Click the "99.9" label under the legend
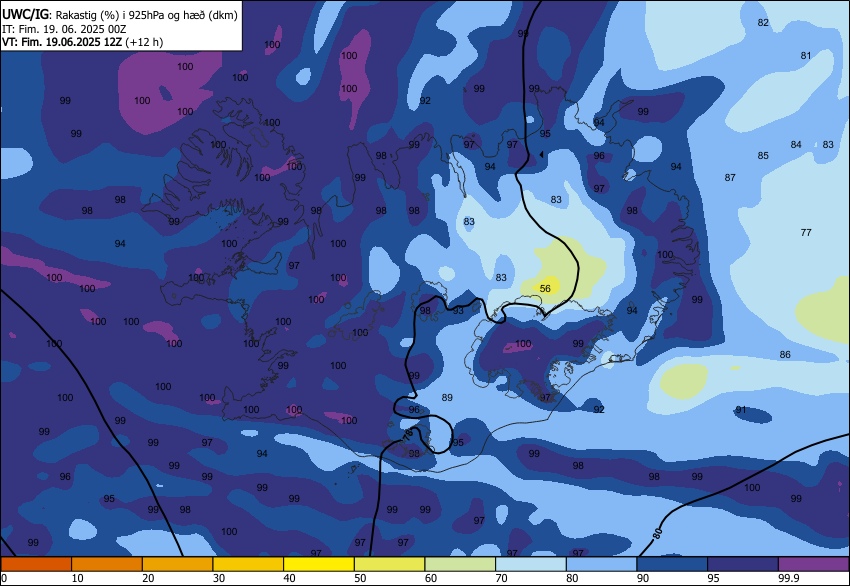This screenshot has width=850, height=586. tap(789, 578)
